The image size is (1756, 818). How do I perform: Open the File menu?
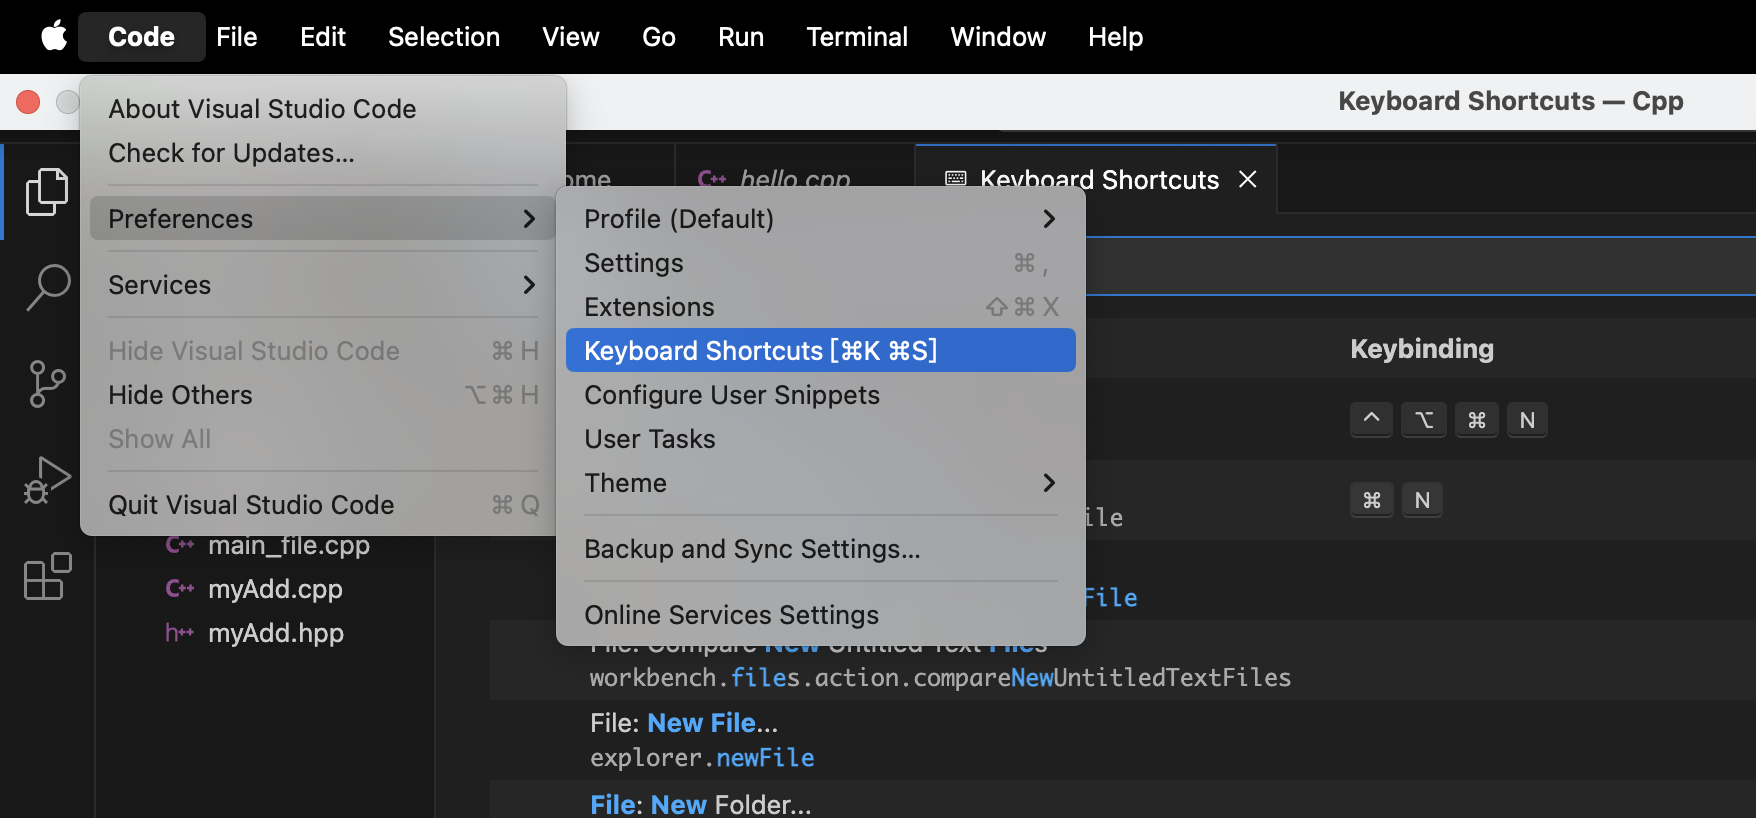point(237,37)
